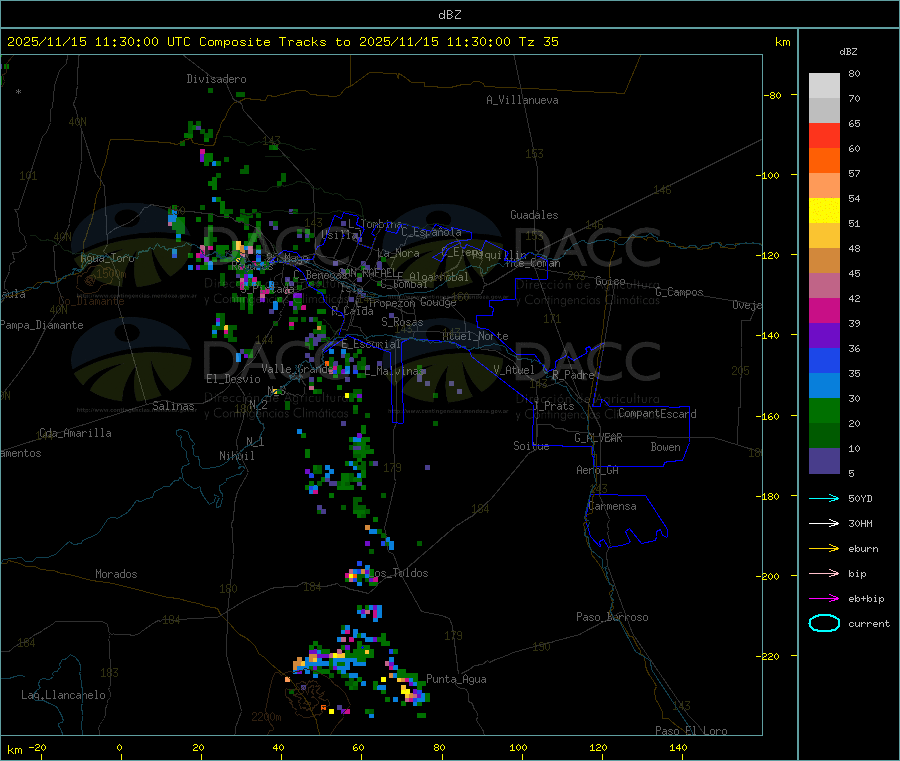This screenshot has width=900, height=761.
Task: Click the dBZ title at the top
Action: (449, 15)
